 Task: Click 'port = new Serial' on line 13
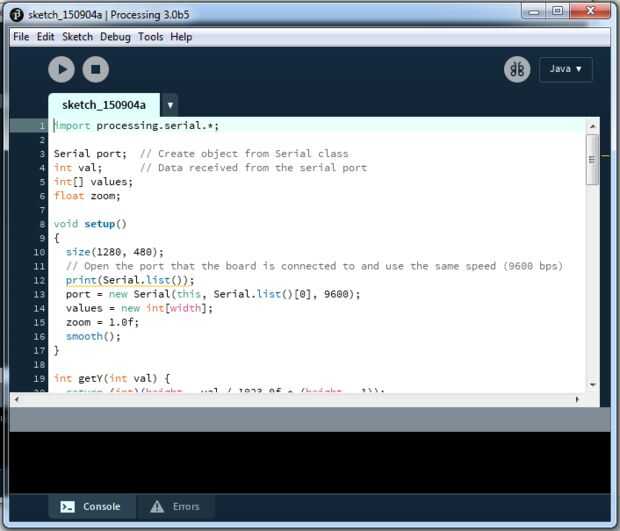[118, 294]
